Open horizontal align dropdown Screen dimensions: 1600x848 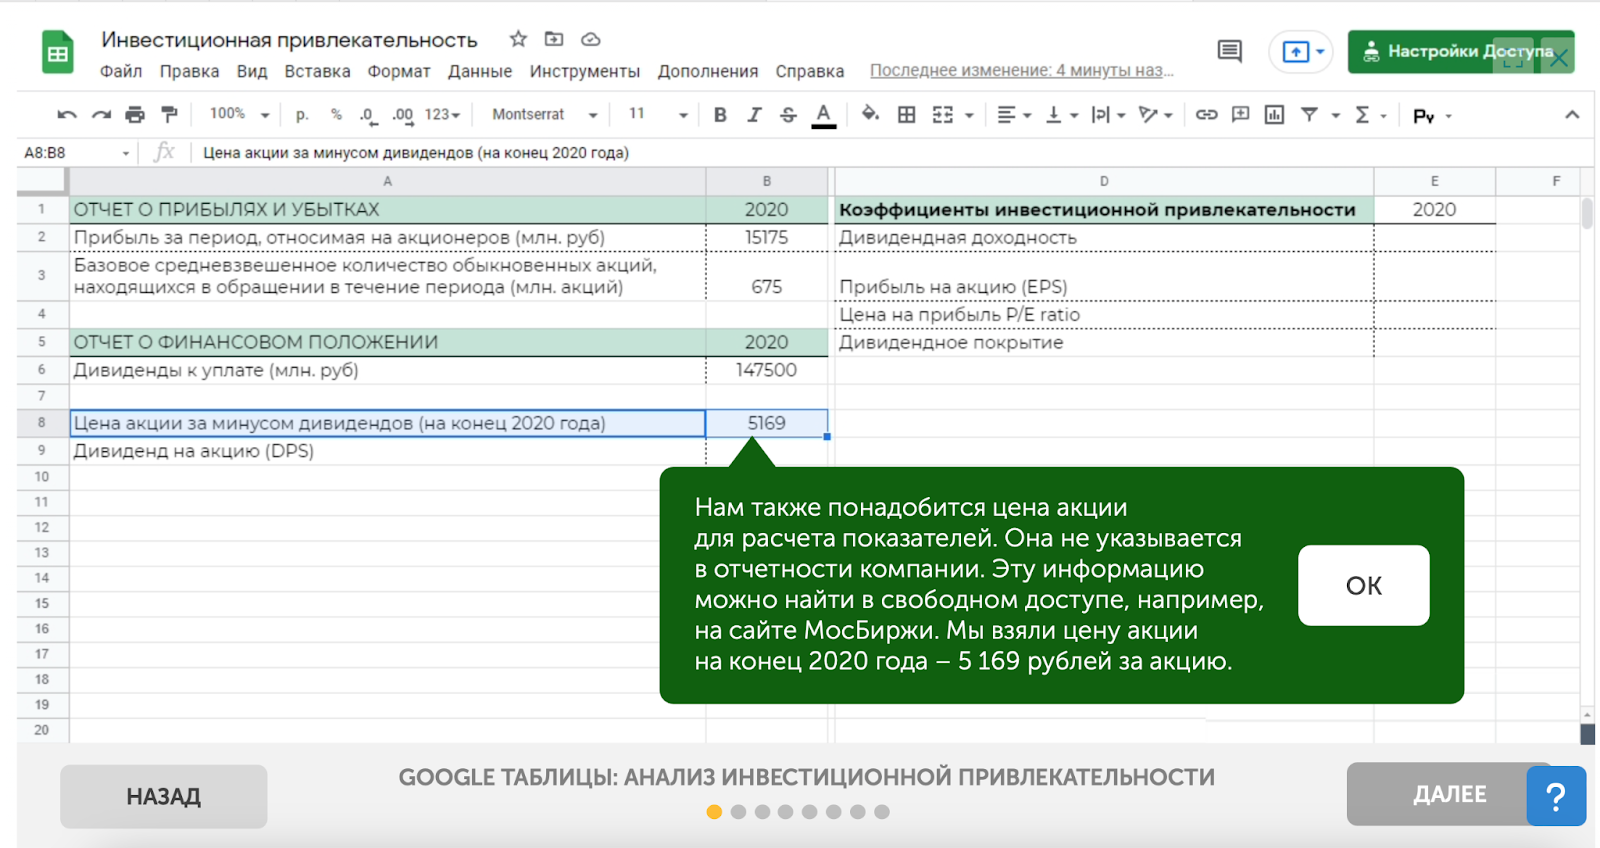pos(1013,115)
